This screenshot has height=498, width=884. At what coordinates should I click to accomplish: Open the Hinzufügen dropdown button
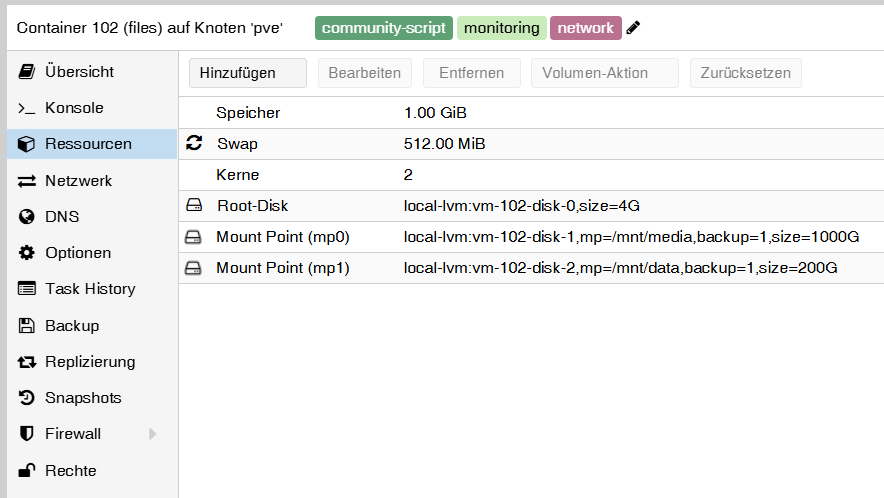248,73
